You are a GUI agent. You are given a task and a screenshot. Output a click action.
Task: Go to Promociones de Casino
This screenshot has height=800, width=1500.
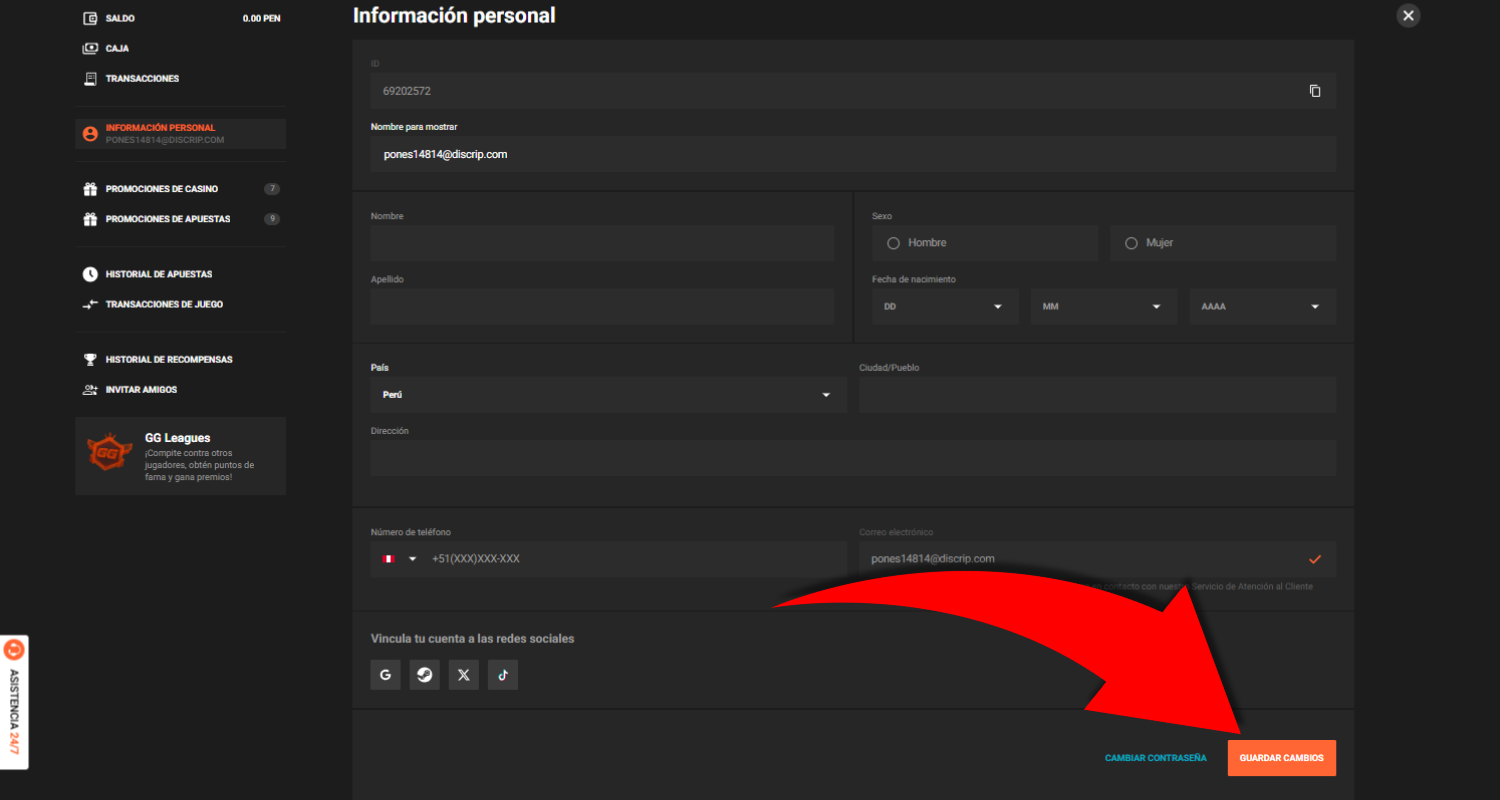tap(162, 189)
